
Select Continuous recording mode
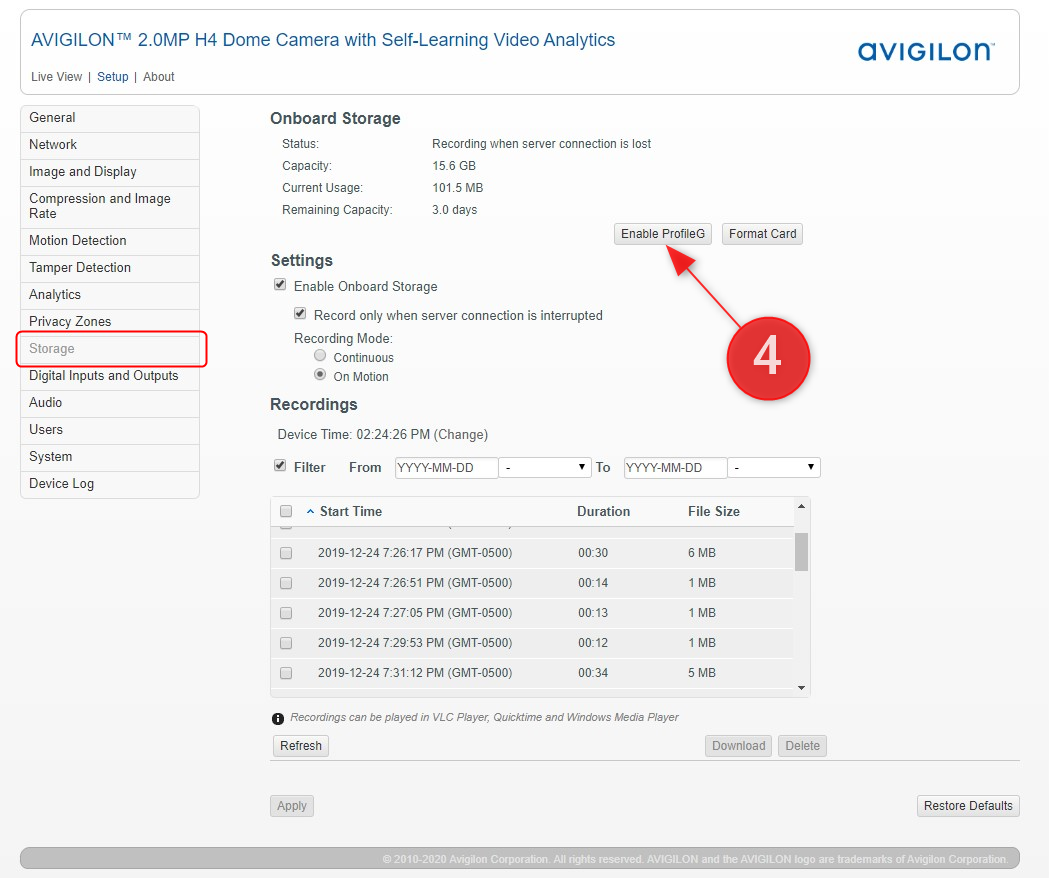pos(320,356)
